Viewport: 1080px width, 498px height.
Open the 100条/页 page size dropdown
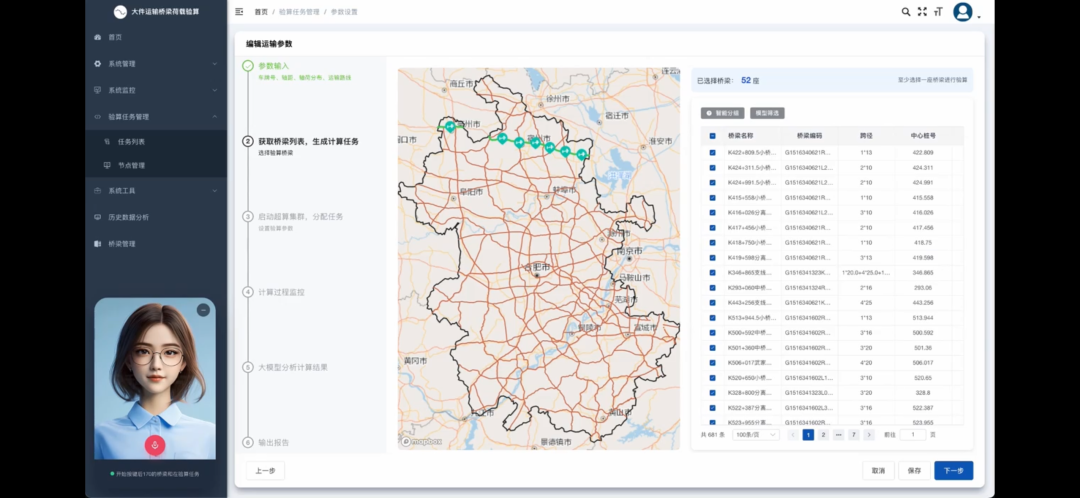(x=755, y=435)
